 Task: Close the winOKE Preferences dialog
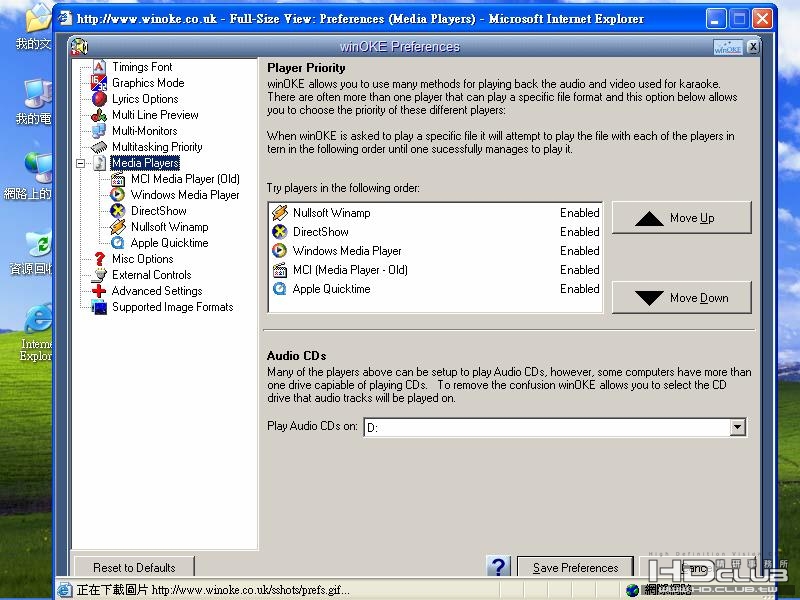[x=753, y=47]
